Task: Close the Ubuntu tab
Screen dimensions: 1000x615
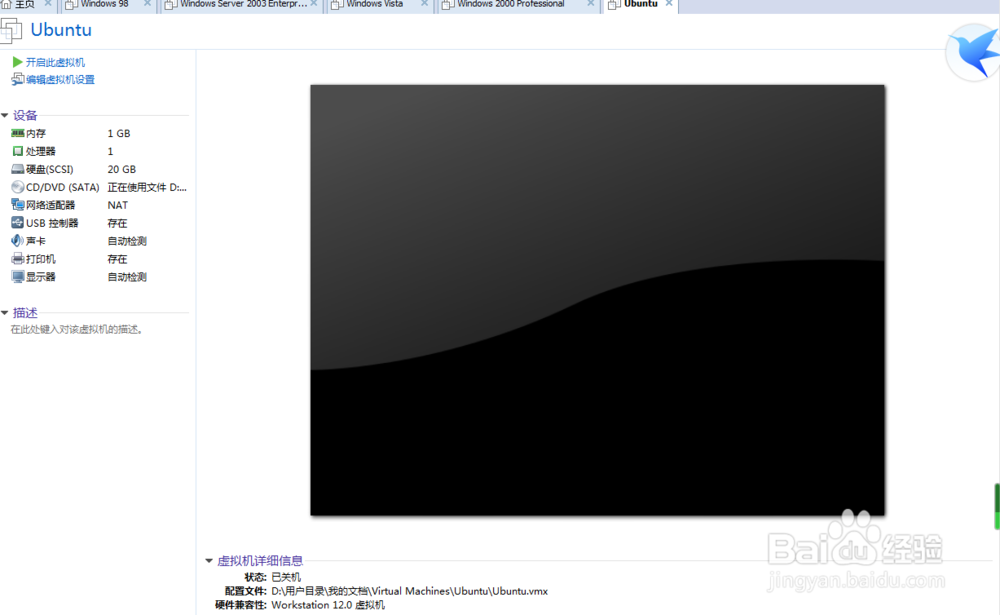Action: click(x=669, y=4)
